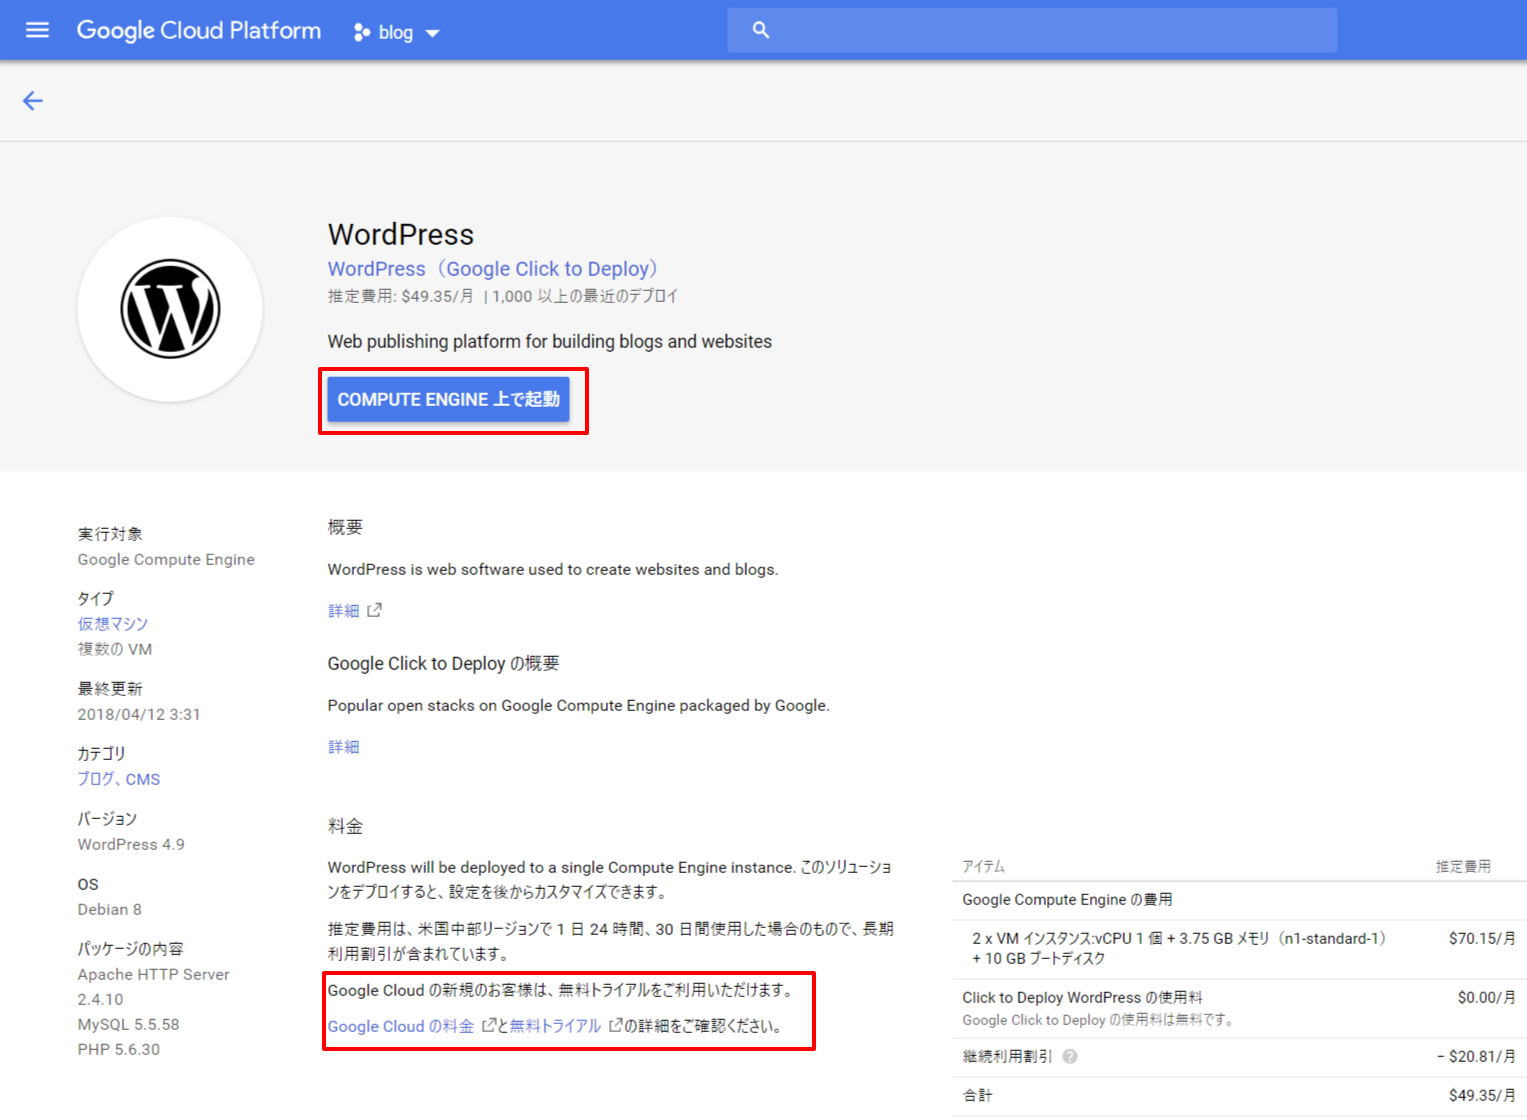Screen dimensions: 1527x1120
Task: Click the Google Cloud Platform logo
Action: click(199, 31)
